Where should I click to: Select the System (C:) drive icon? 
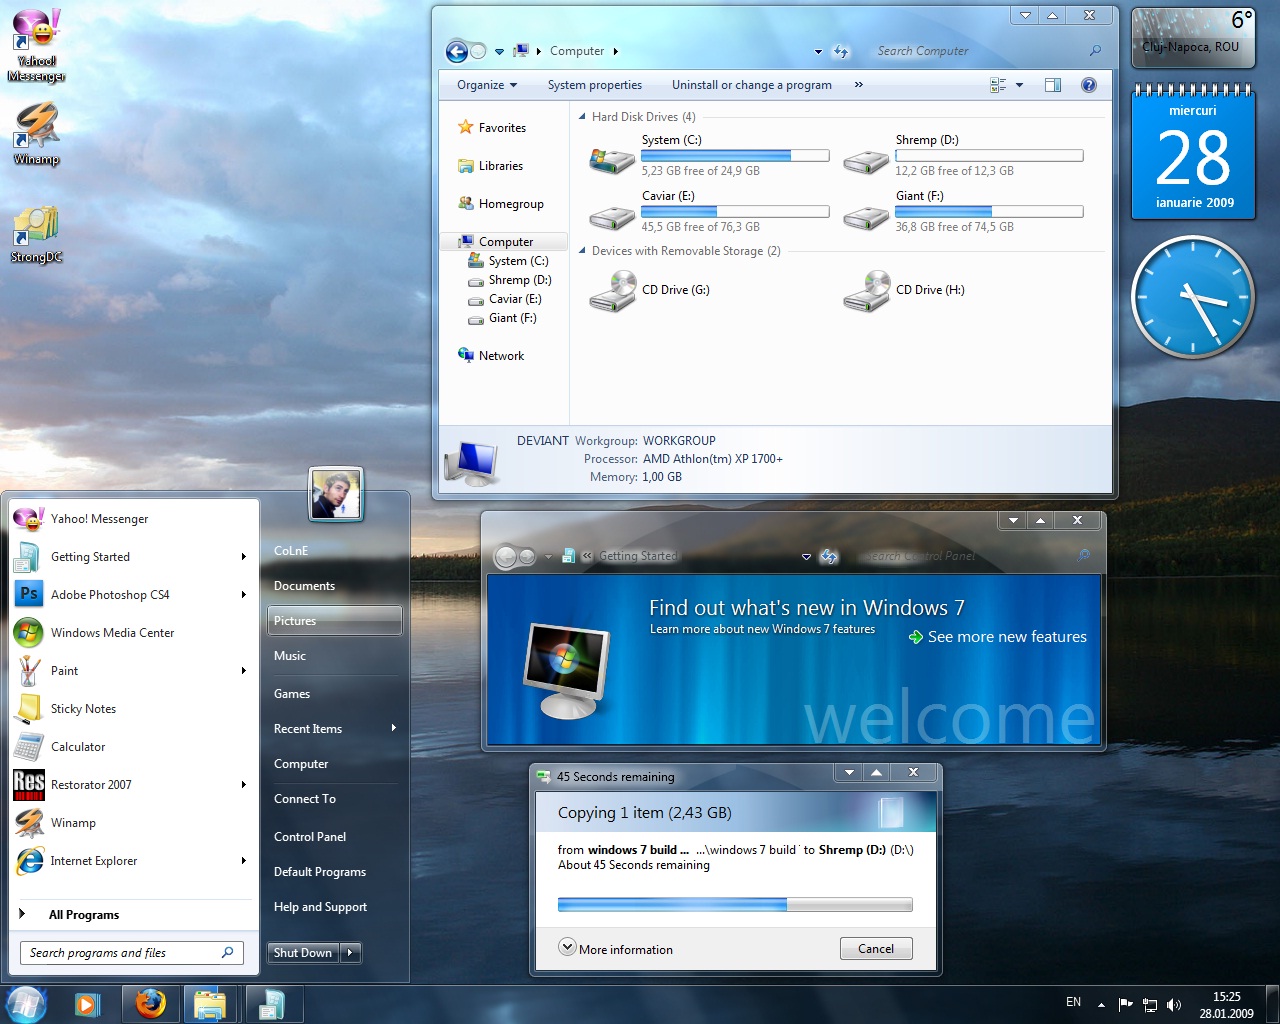pyautogui.click(x=612, y=159)
